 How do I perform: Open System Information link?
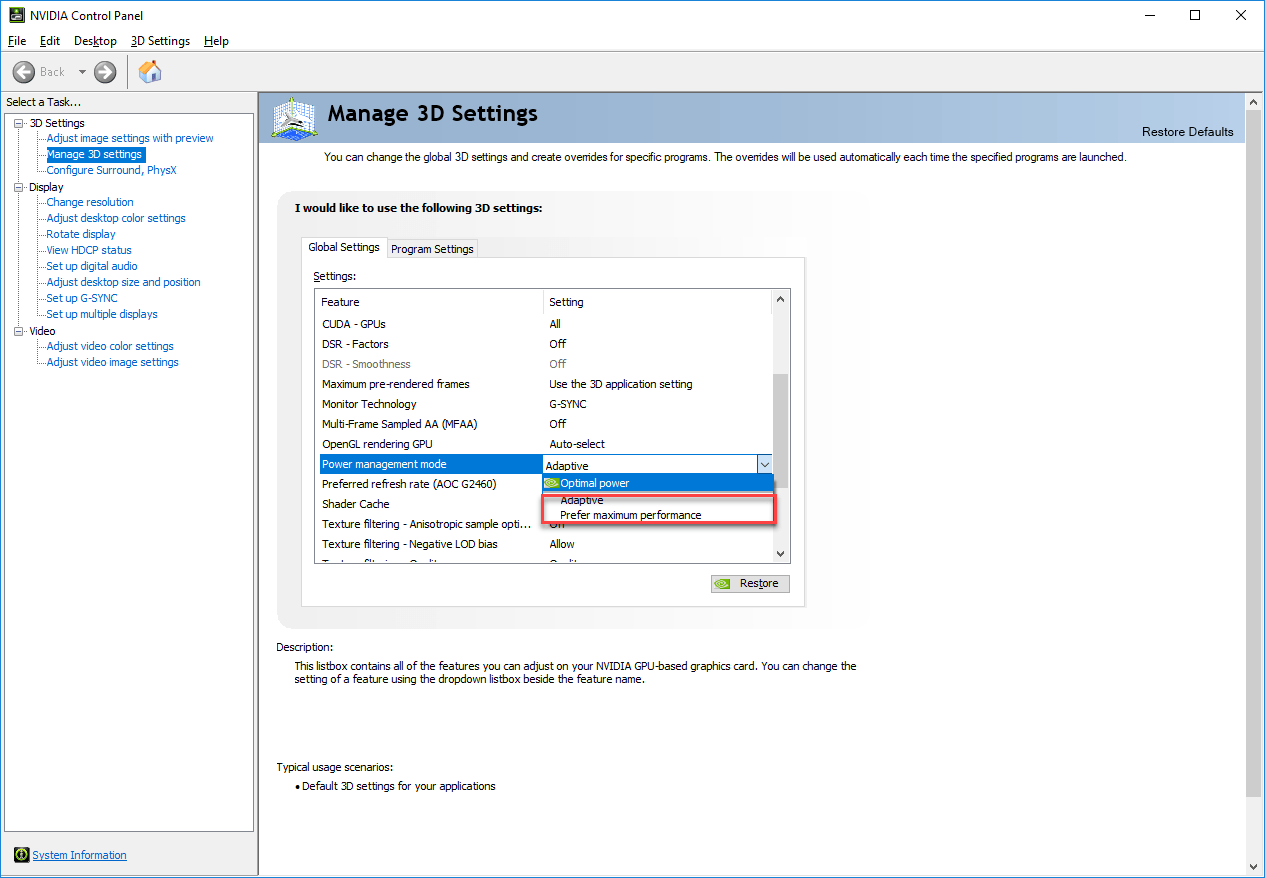(x=79, y=855)
